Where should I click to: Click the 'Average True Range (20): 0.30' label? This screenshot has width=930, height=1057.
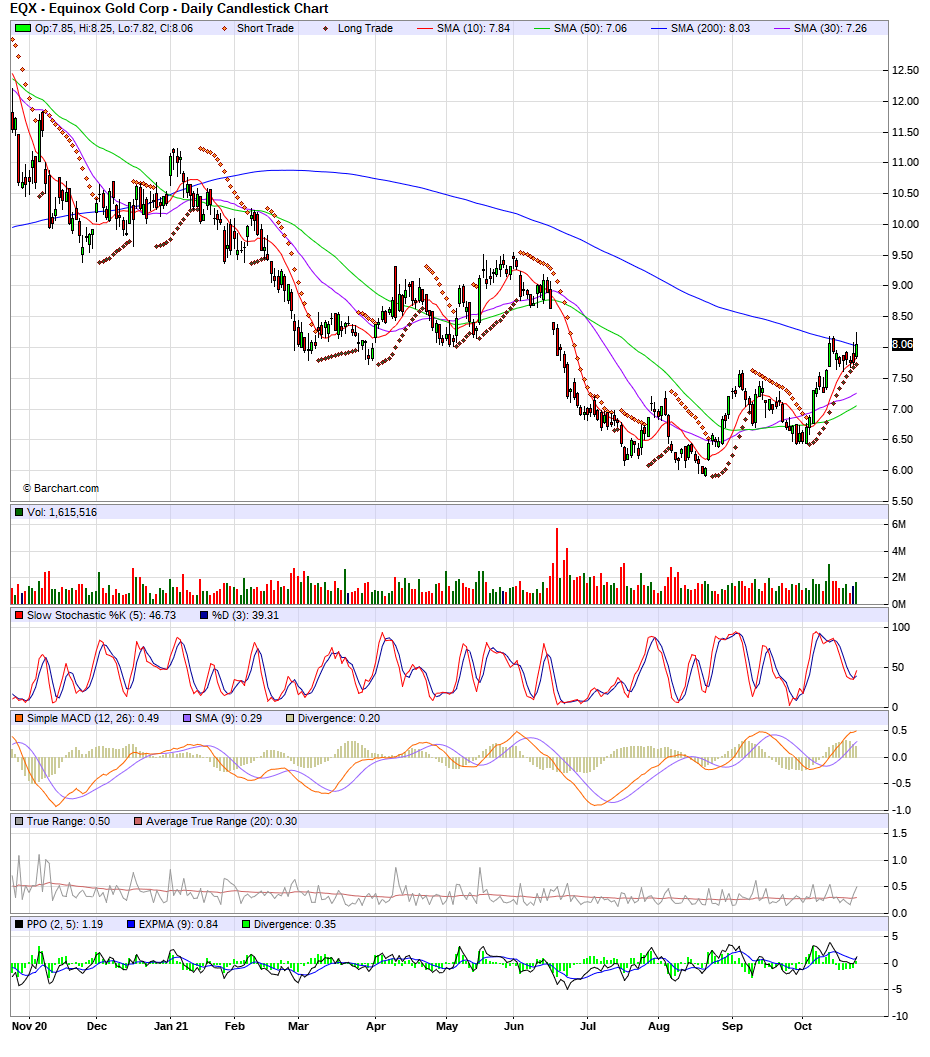coord(222,821)
